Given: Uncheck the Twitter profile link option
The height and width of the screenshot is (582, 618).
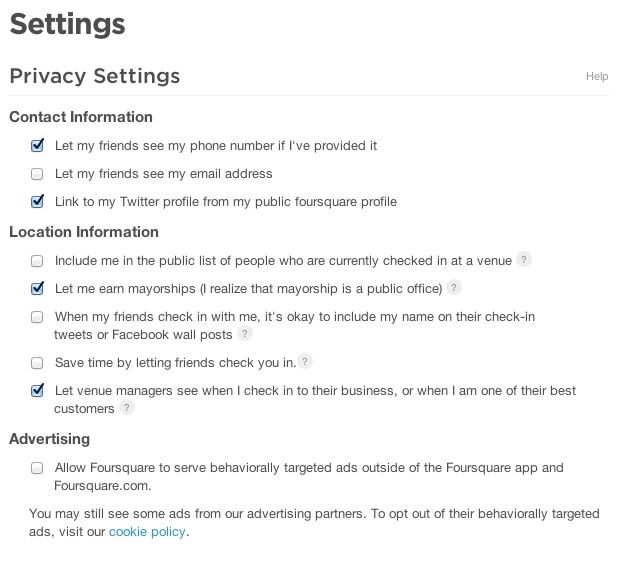Looking at the screenshot, I should (37, 202).
